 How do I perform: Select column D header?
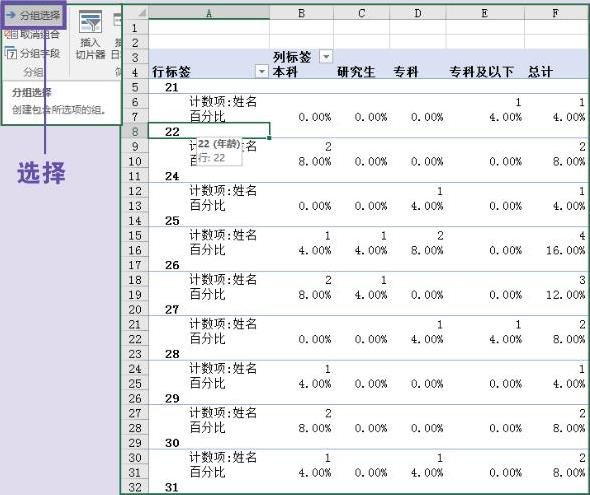(418, 13)
